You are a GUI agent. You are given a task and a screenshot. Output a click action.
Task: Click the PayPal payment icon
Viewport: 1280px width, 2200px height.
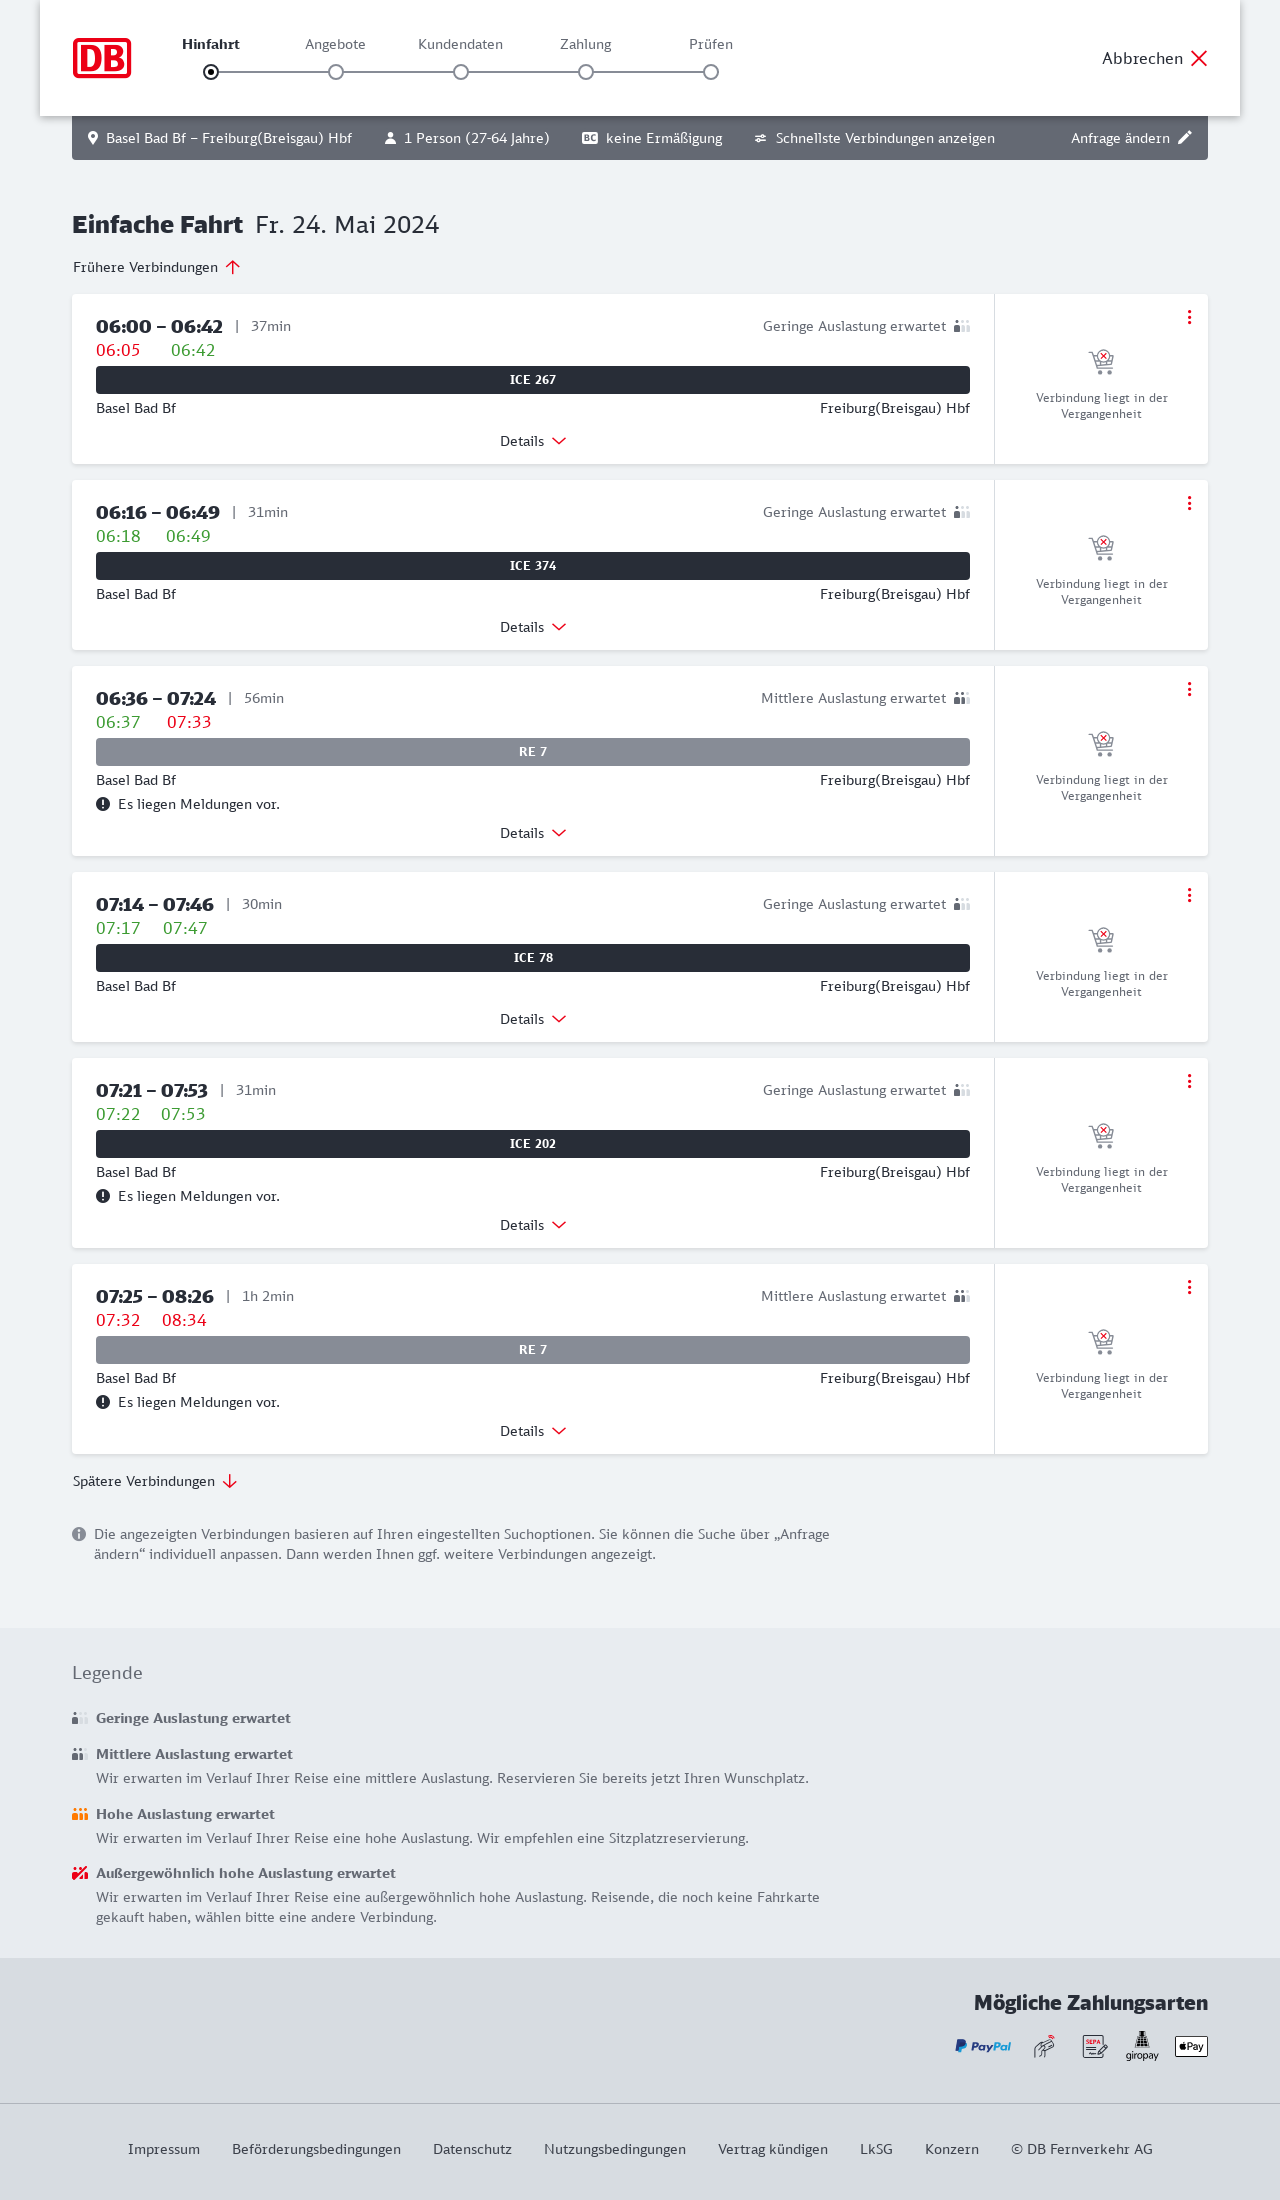click(983, 2046)
